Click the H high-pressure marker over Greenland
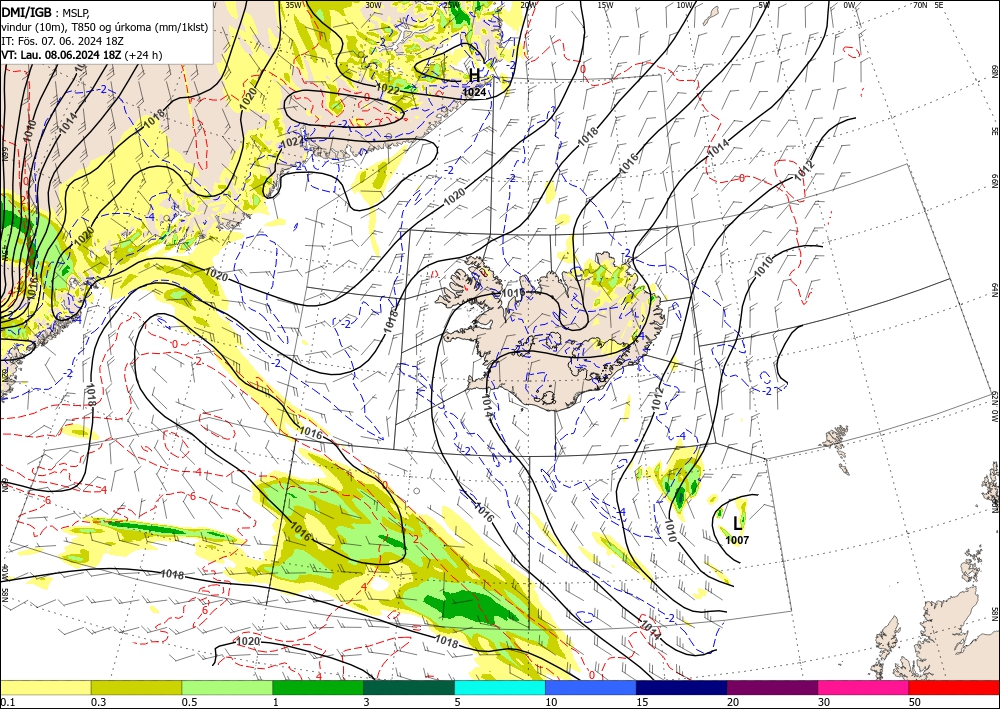 (x=474, y=76)
